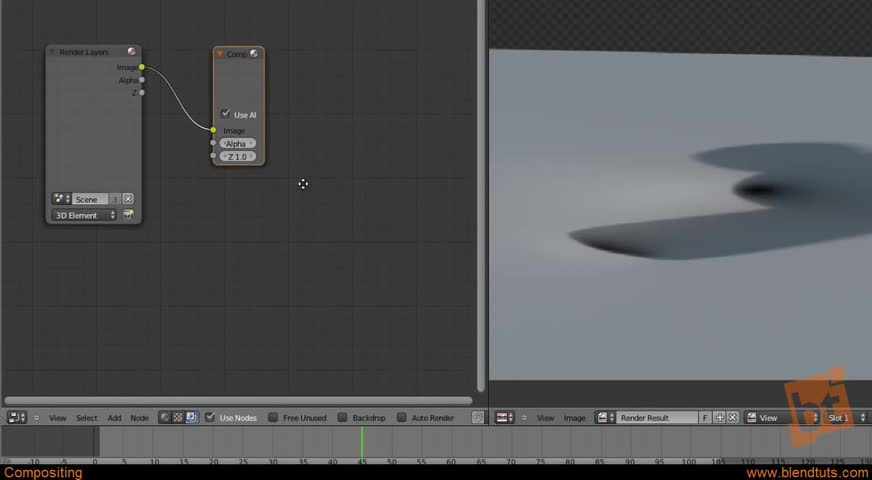The image size is (872, 480).
Task: Unlink Render Result with X button
Action: pyautogui.click(x=732, y=417)
